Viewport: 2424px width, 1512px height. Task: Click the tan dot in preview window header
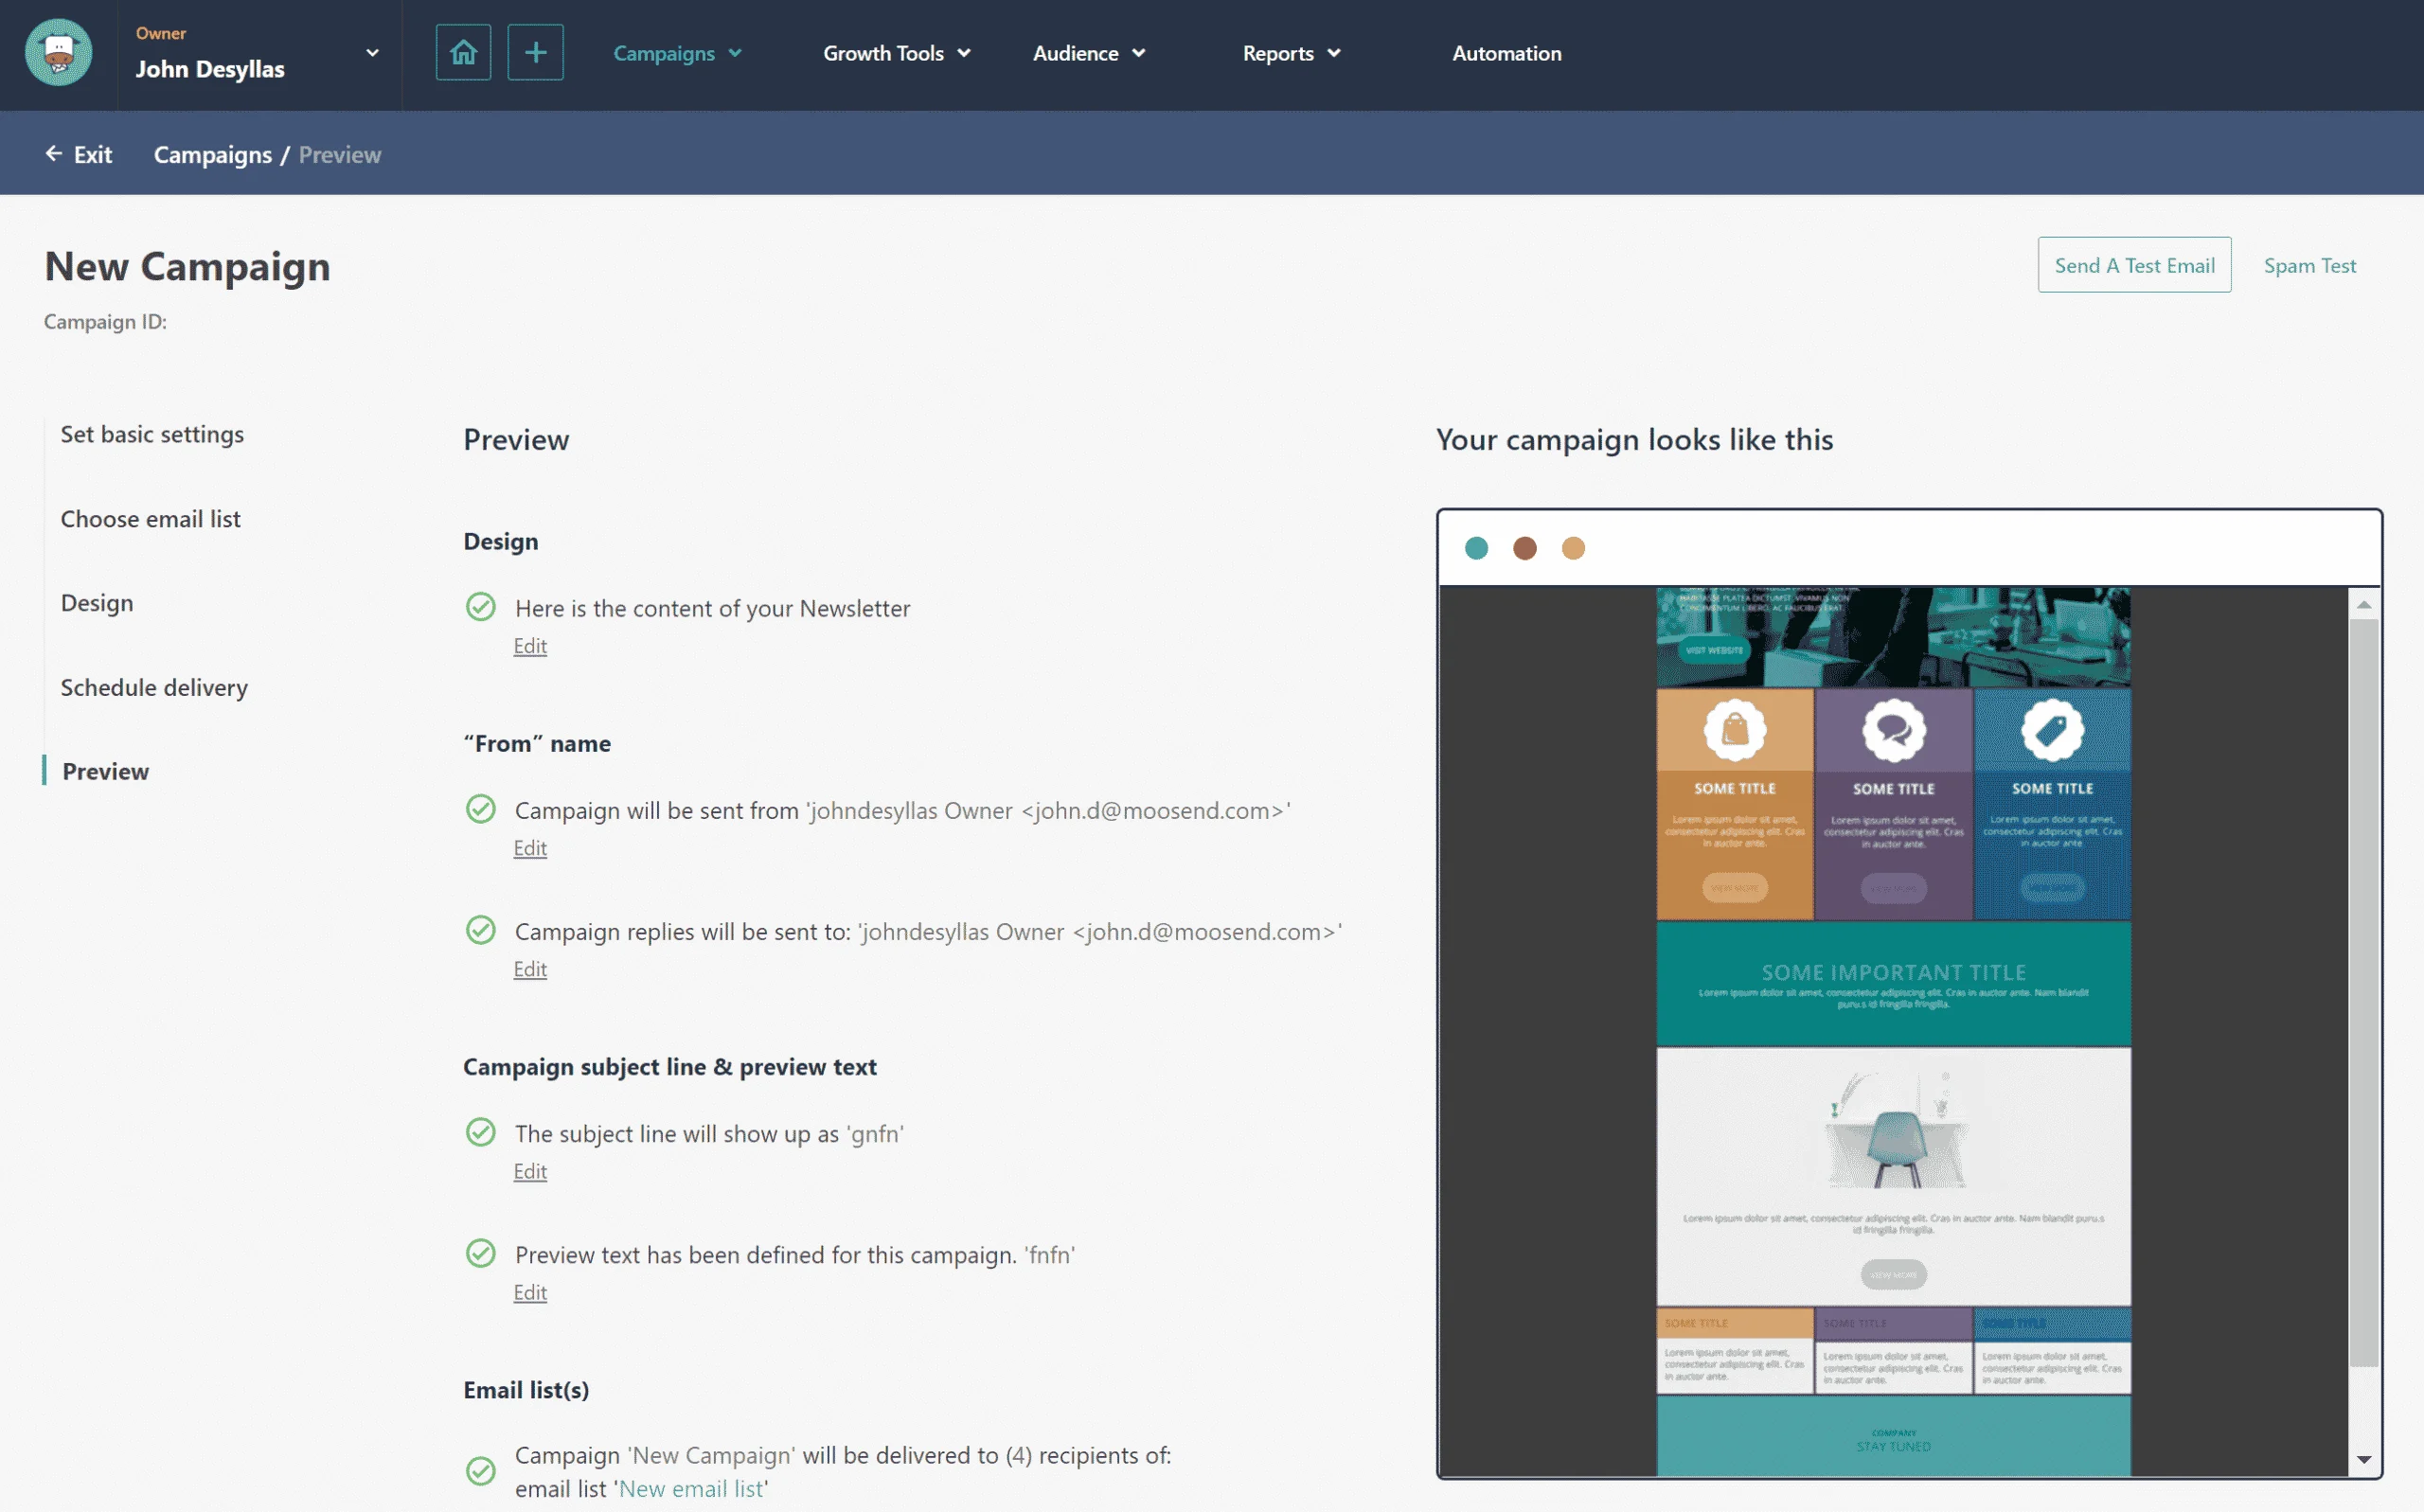pyautogui.click(x=1573, y=548)
